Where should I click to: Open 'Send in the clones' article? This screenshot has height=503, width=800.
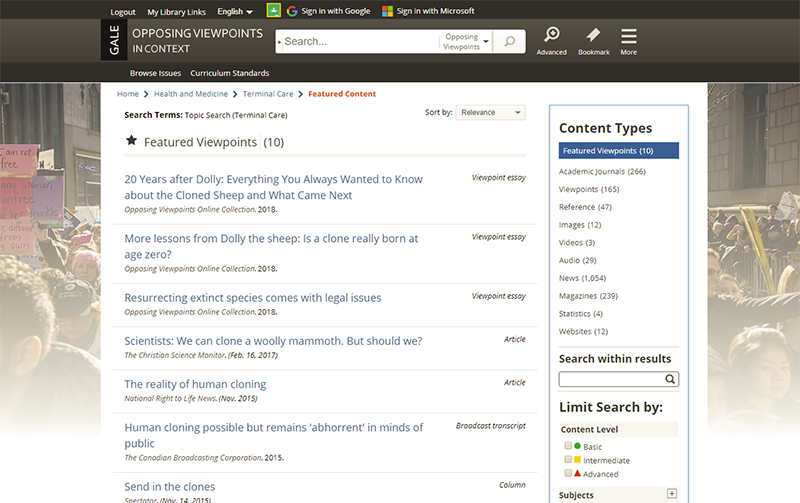click(x=170, y=487)
